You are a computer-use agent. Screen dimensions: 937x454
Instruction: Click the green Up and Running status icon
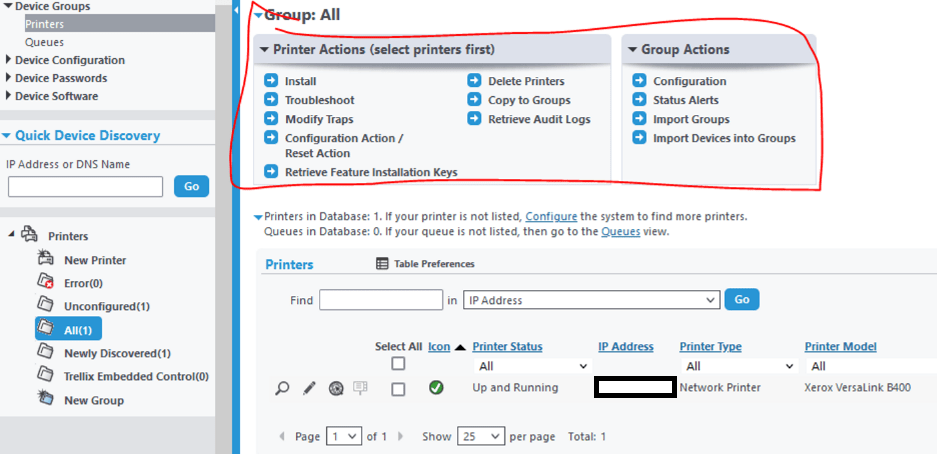click(436, 388)
